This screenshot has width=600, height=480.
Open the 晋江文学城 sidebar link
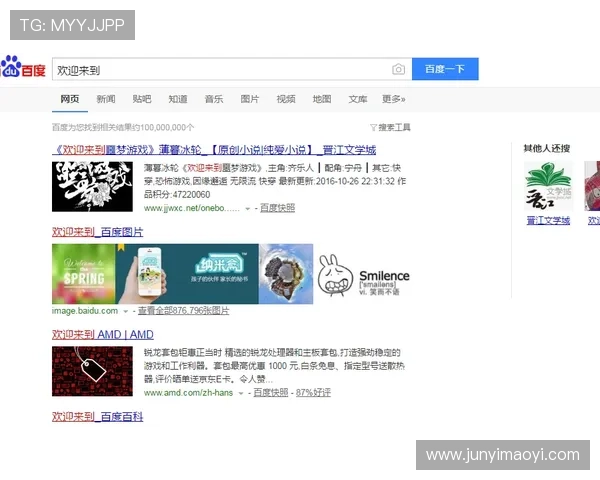pos(548,220)
